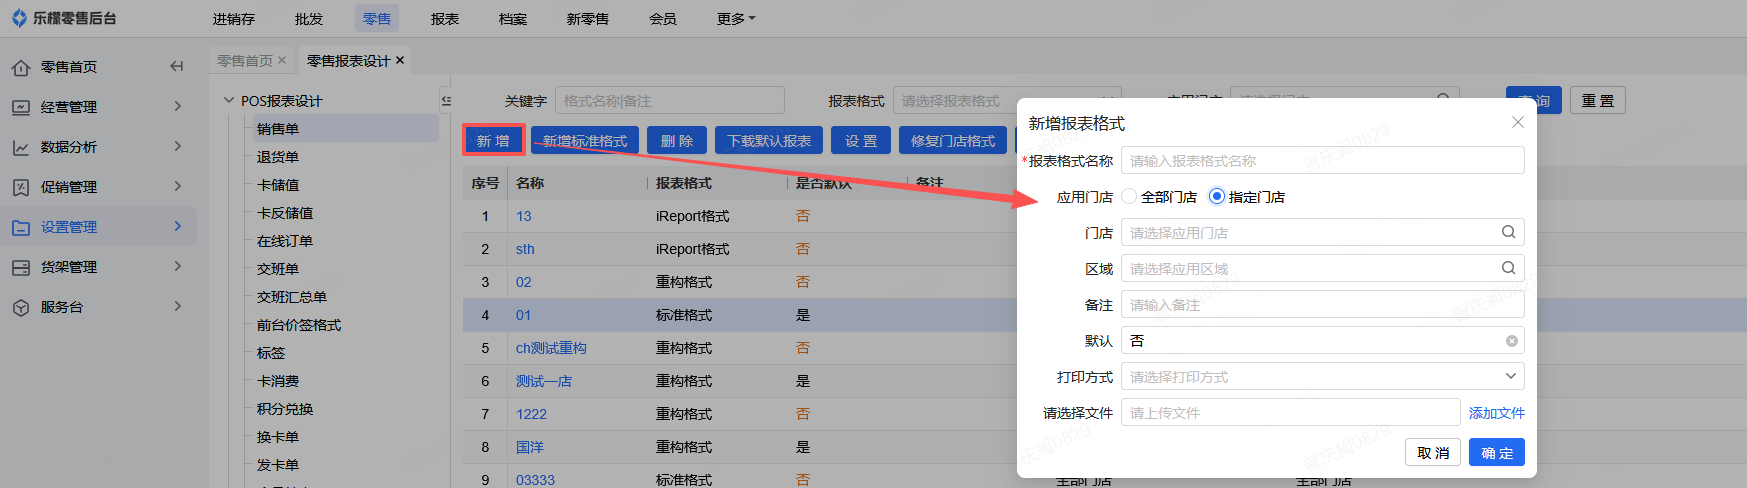Click the 服务台 cube icon
Image resolution: width=1747 pixels, height=488 pixels.
(x=21, y=307)
